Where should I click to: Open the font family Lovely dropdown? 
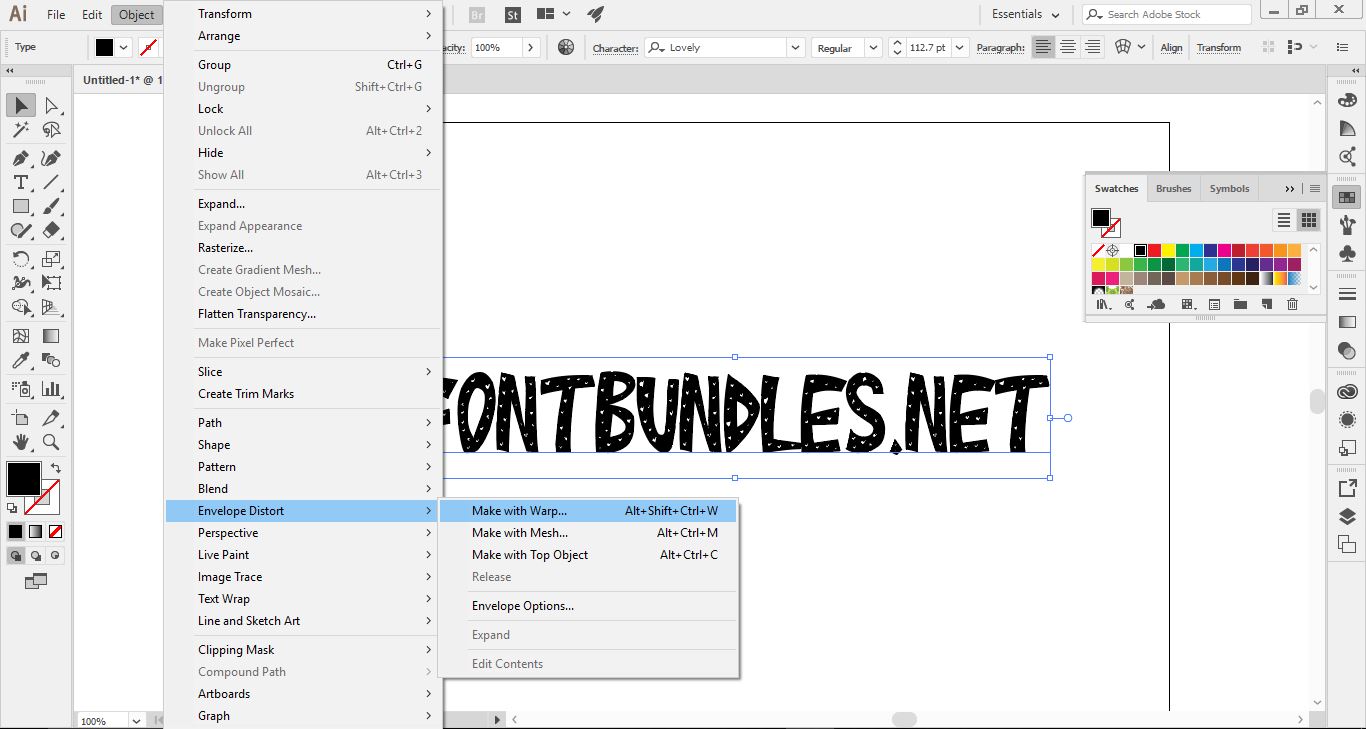[795, 47]
